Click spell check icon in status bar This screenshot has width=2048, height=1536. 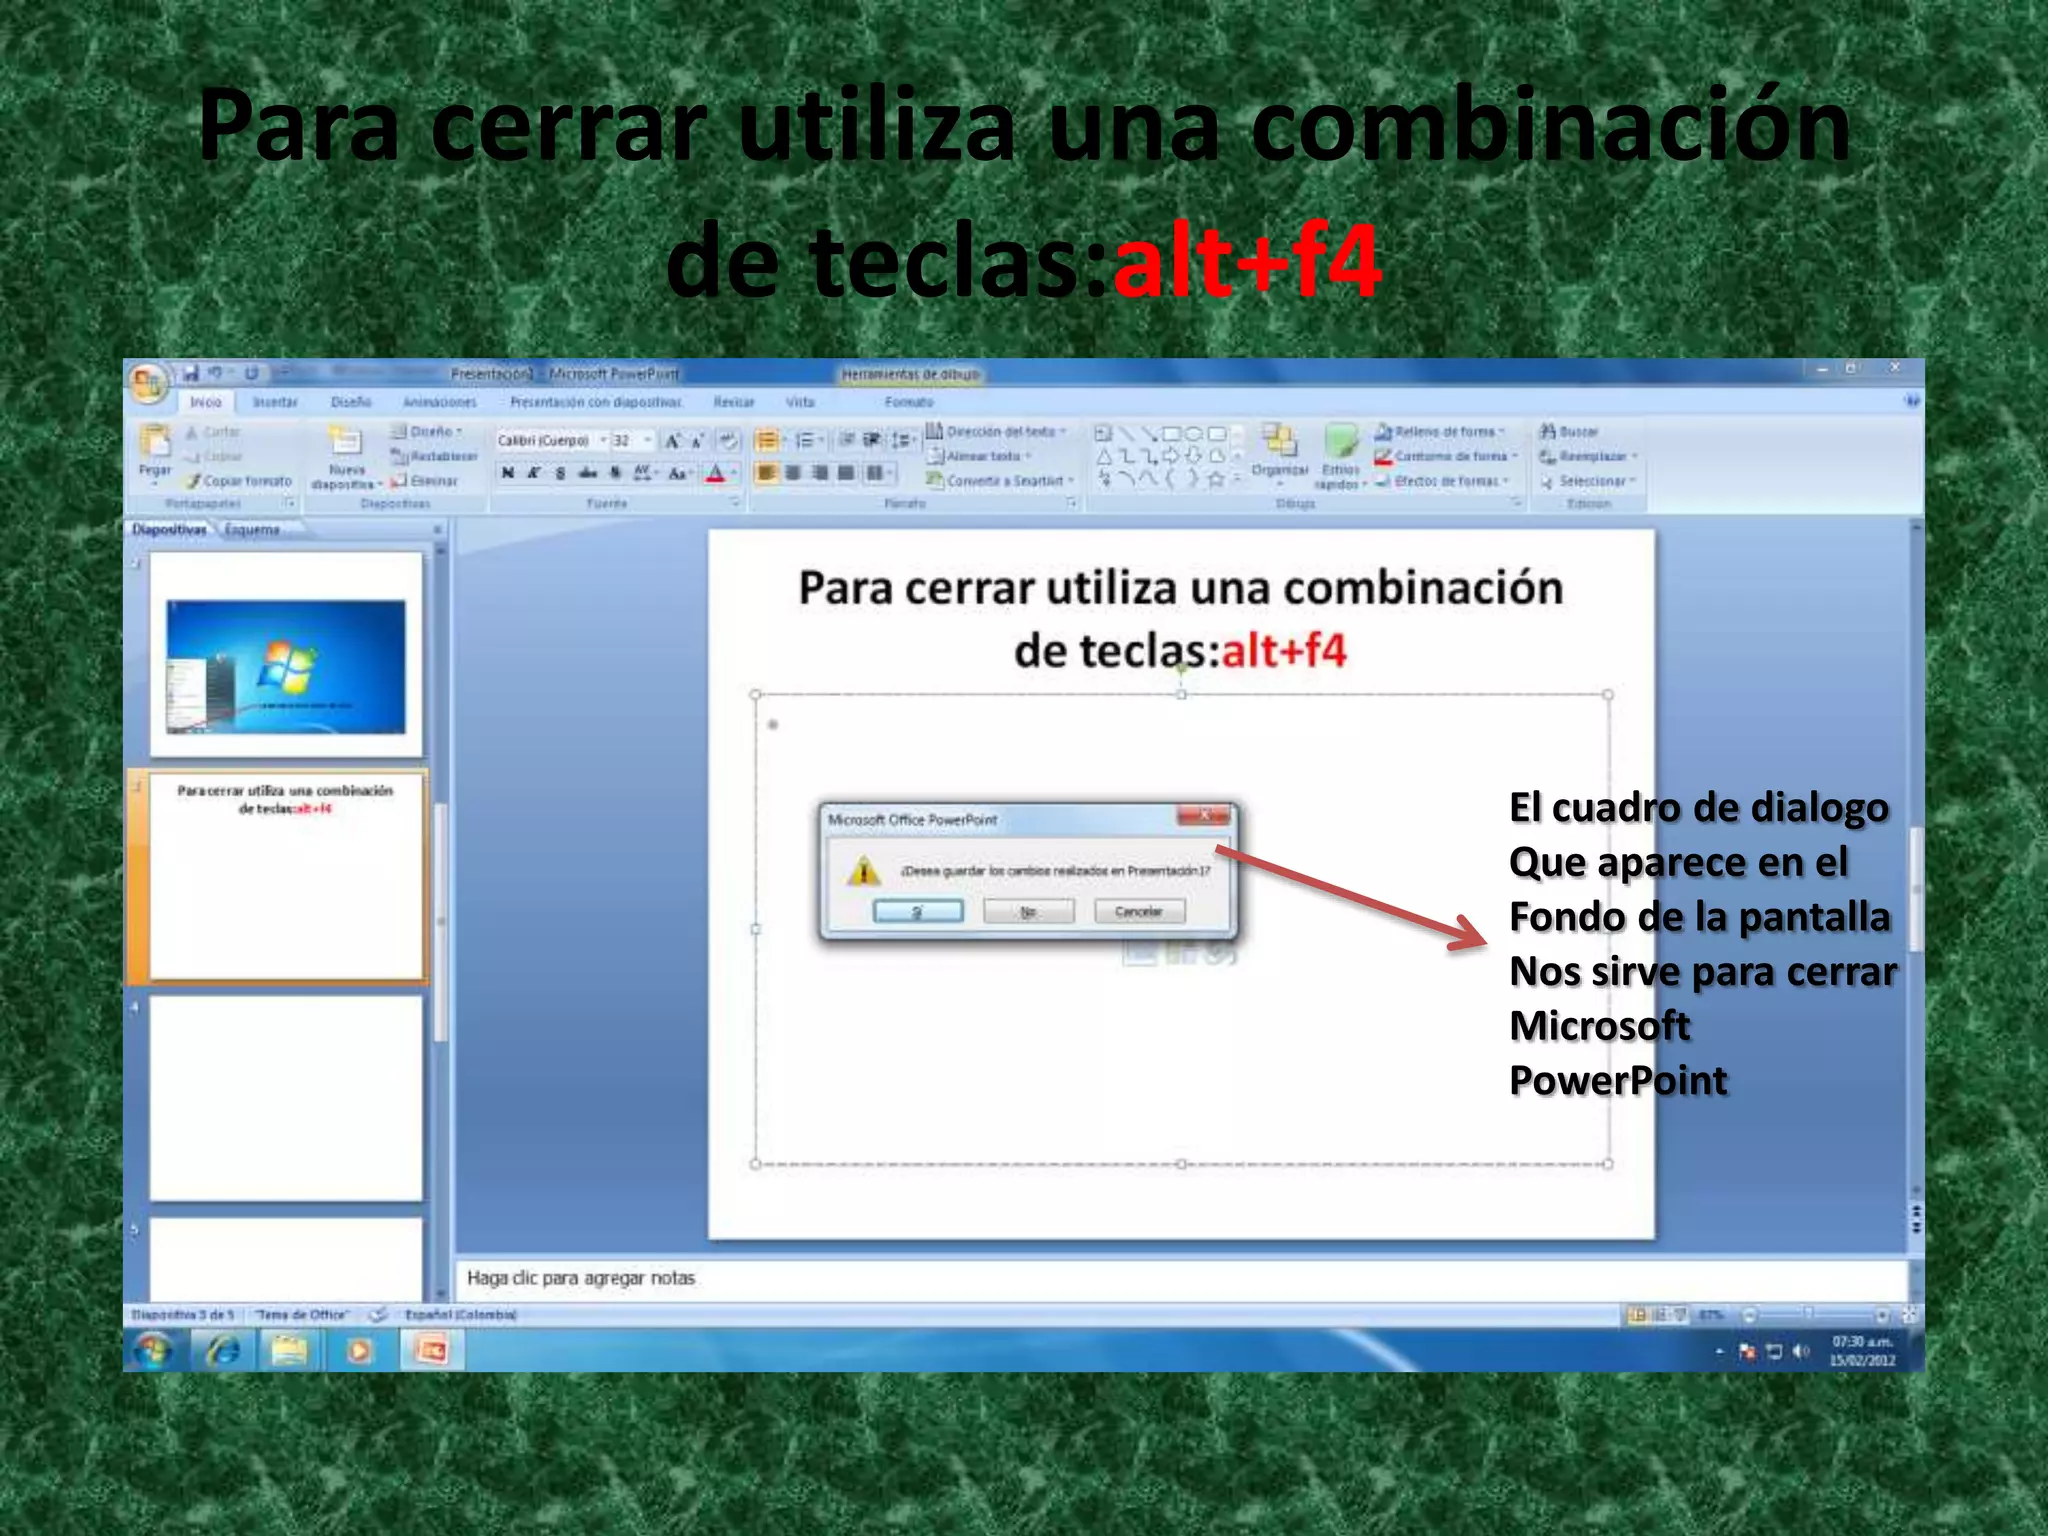[378, 1314]
